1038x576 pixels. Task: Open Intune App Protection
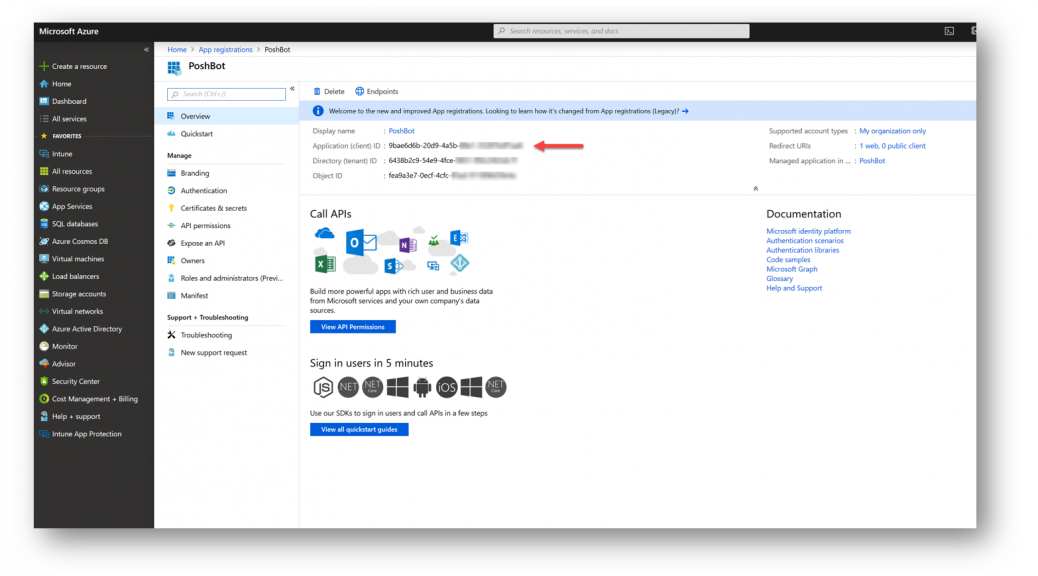tap(87, 434)
